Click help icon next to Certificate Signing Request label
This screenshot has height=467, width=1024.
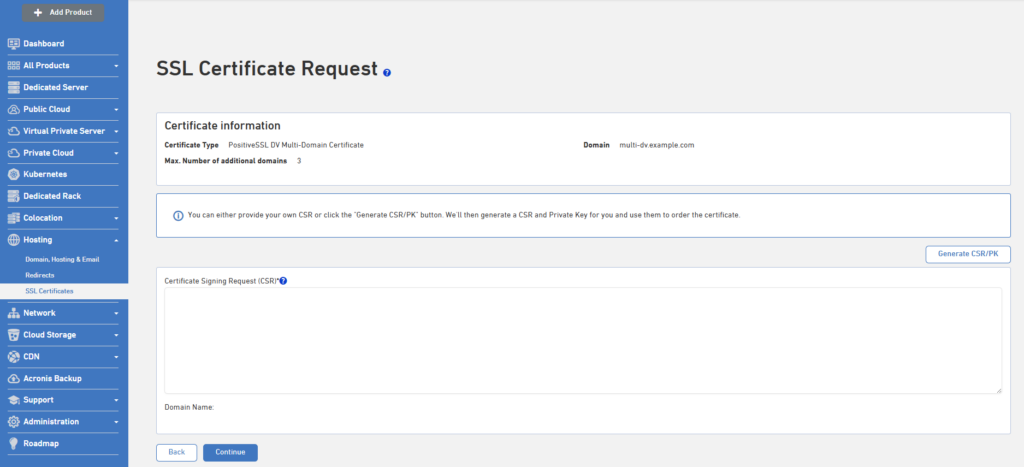click(x=283, y=281)
